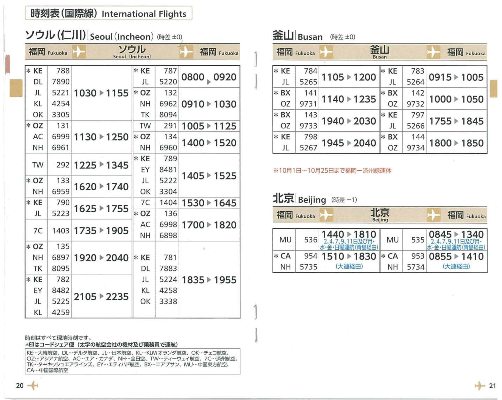Click the 1030 ▸ 1155 Seoul departure time

point(101,93)
